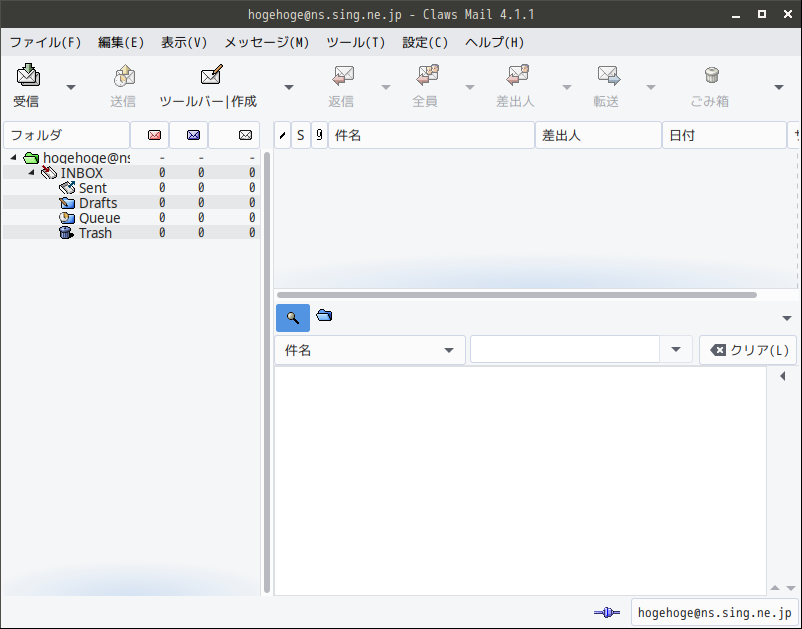Click the quick search text input field
Image resolution: width=802 pixels, height=629 pixels.
[565, 350]
